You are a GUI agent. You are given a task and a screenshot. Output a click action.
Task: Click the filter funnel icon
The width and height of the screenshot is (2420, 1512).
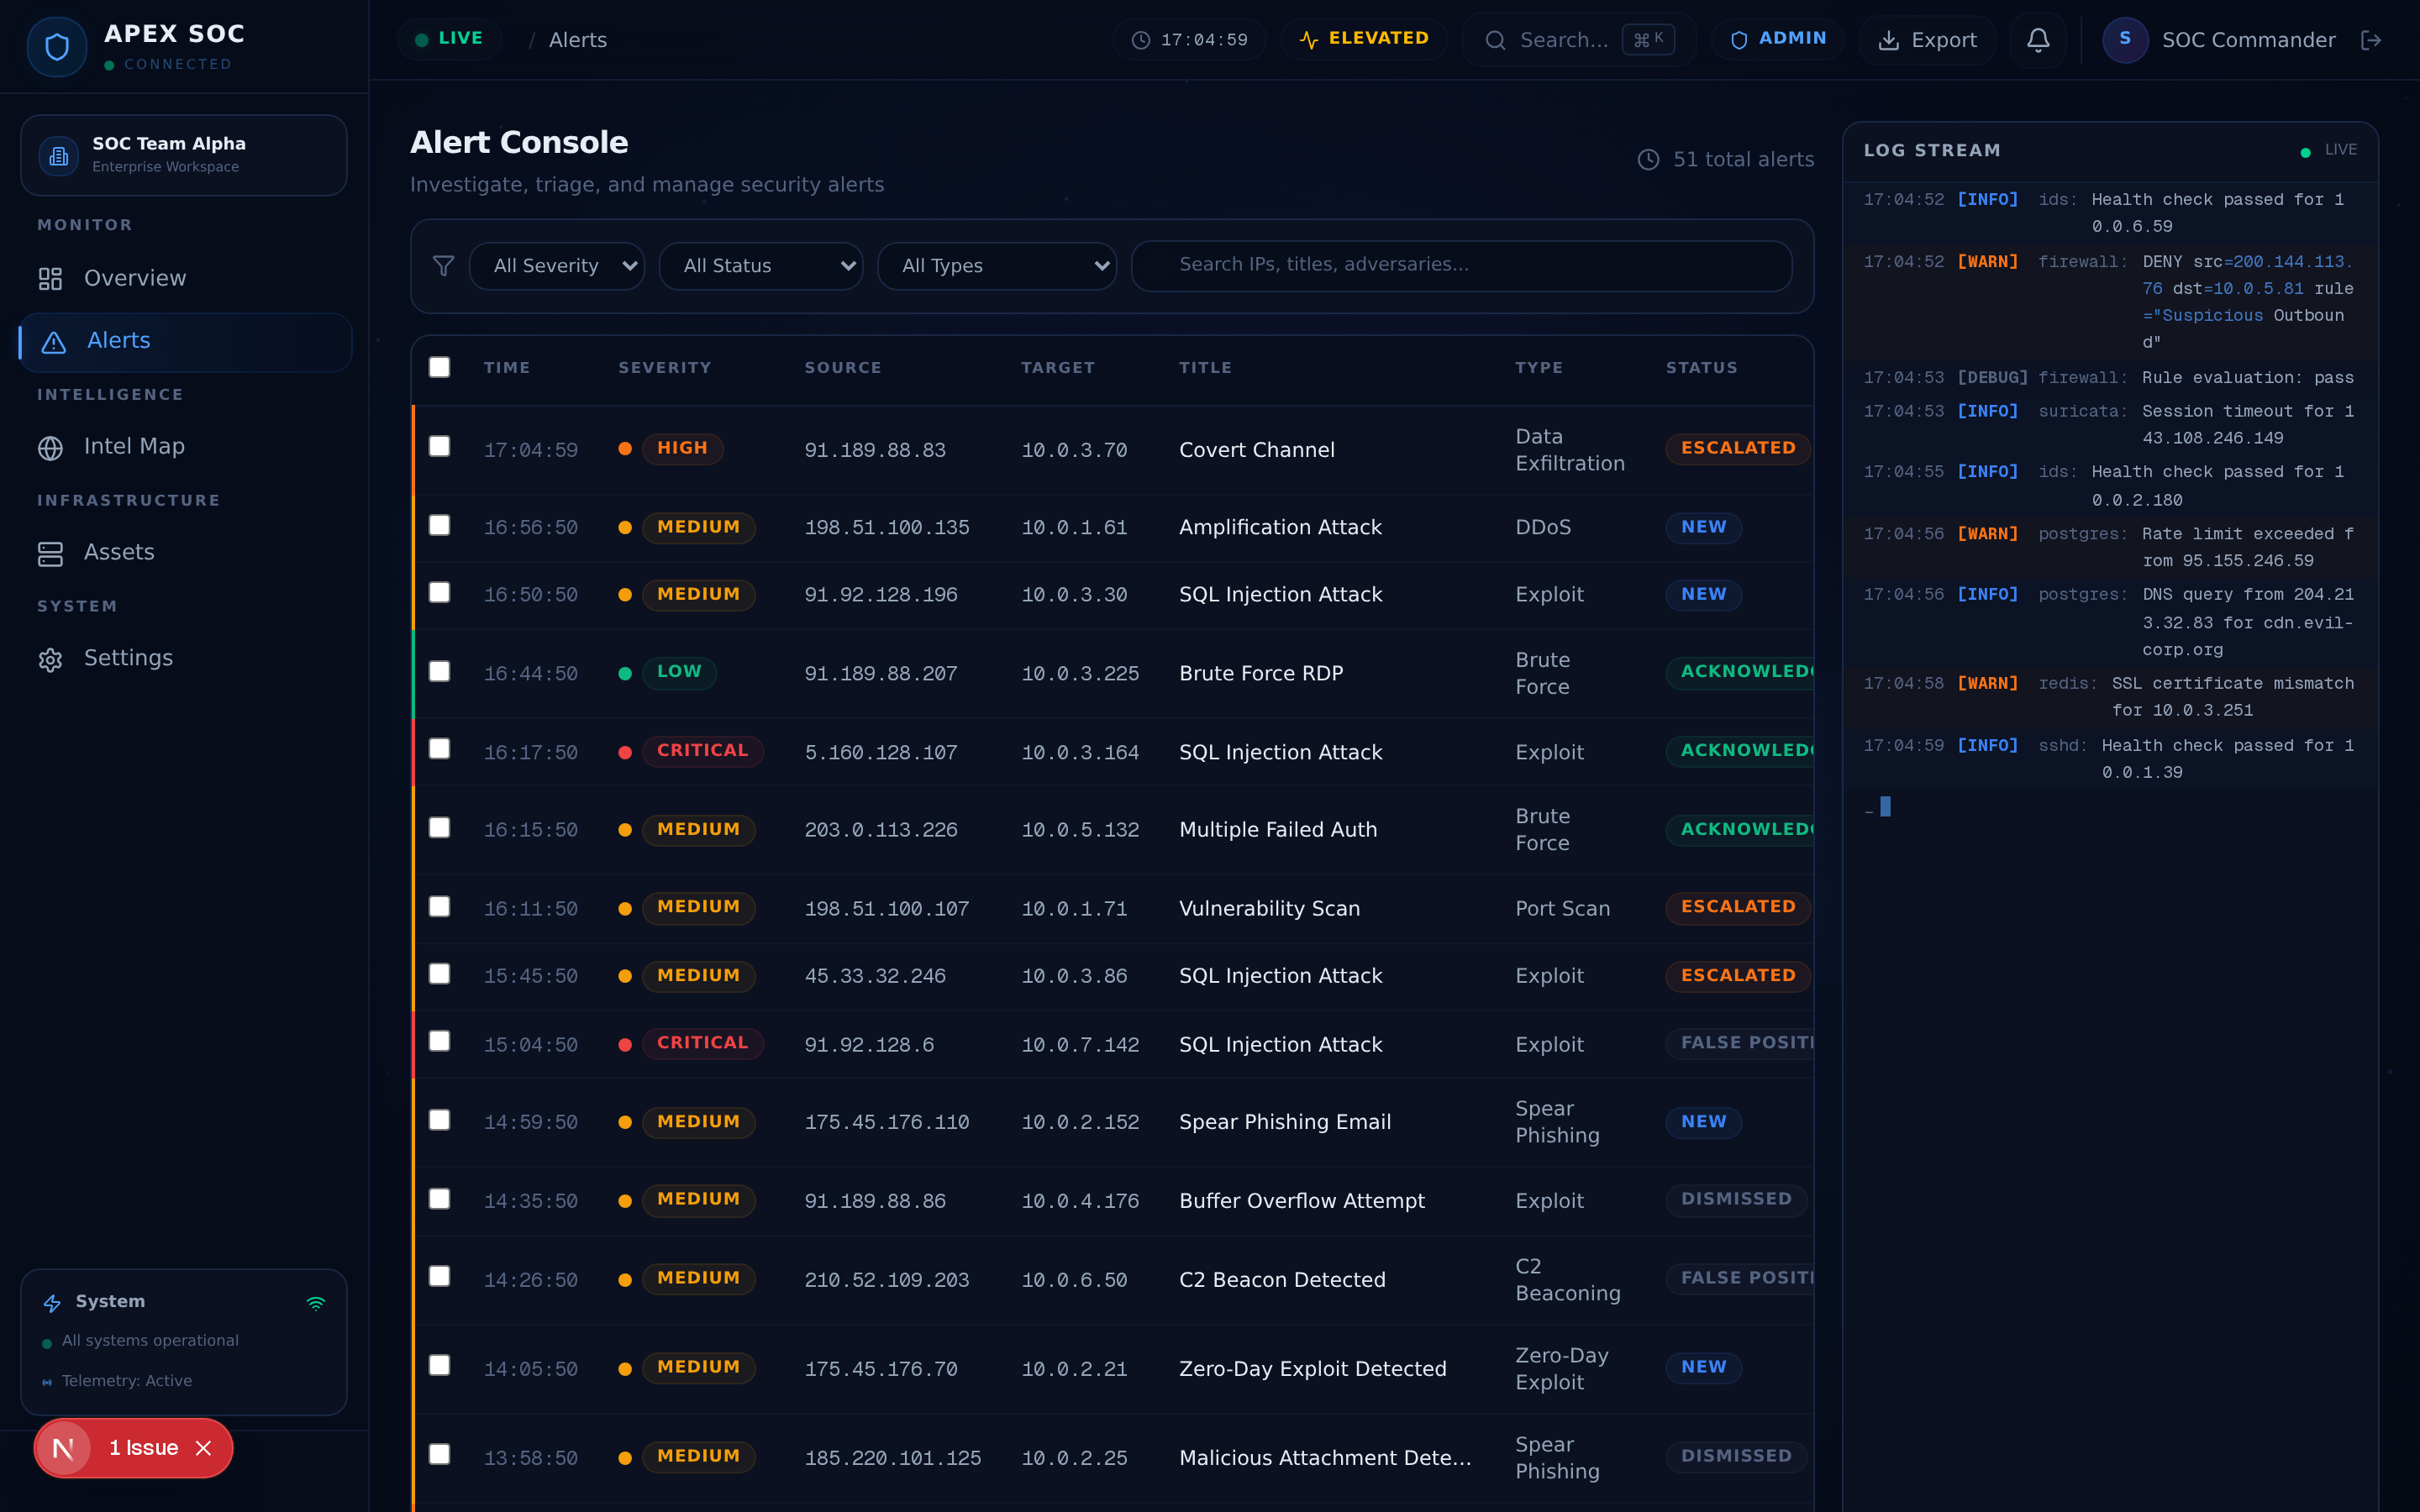tap(443, 265)
